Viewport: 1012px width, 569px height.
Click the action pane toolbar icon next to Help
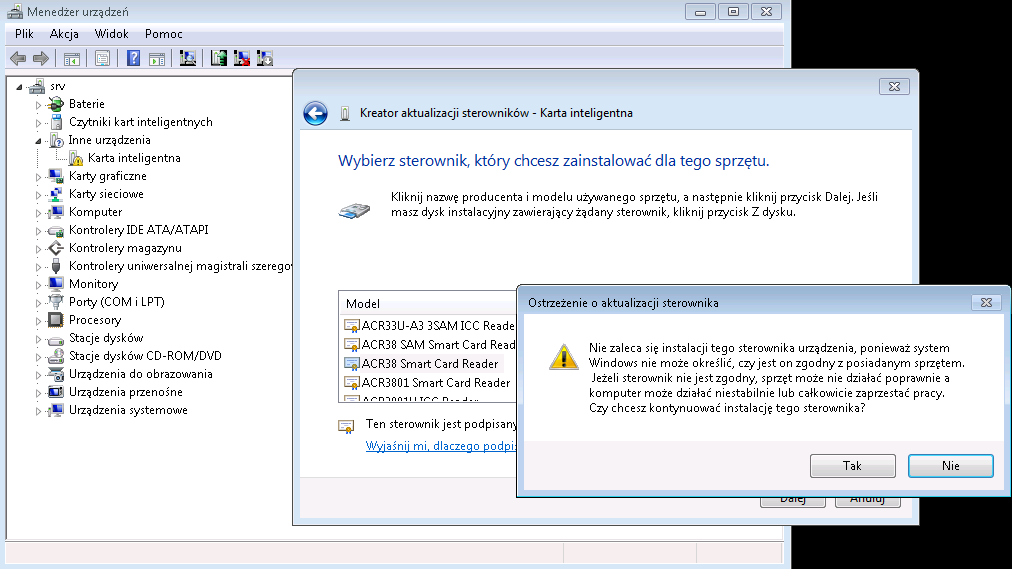(157, 59)
